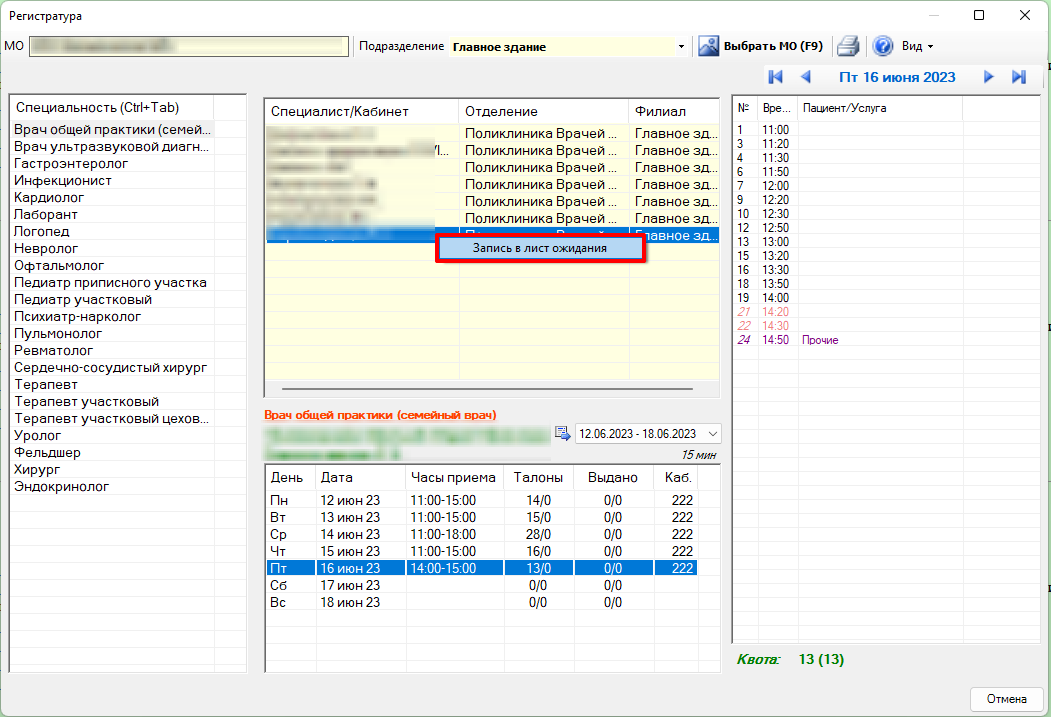Click the Талоны column header

coord(538,477)
